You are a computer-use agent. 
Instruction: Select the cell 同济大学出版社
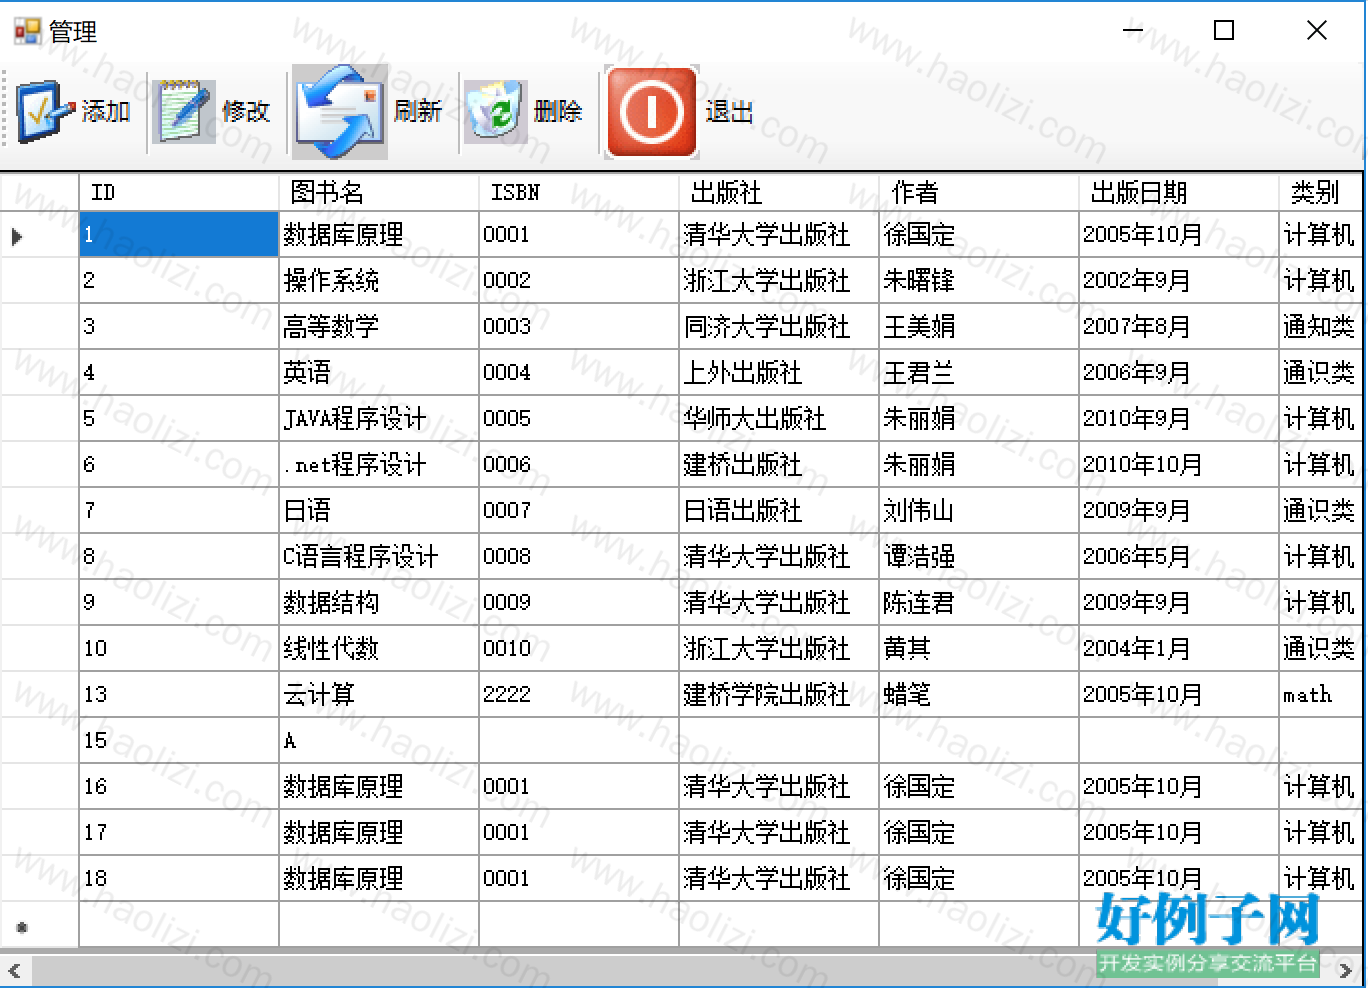tap(779, 327)
